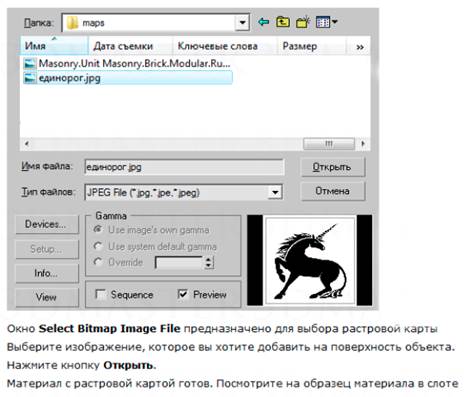The height and width of the screenshot is (397, 467).
Task: Click the unicorn preview thumbnail
Action: coord(310,261)
